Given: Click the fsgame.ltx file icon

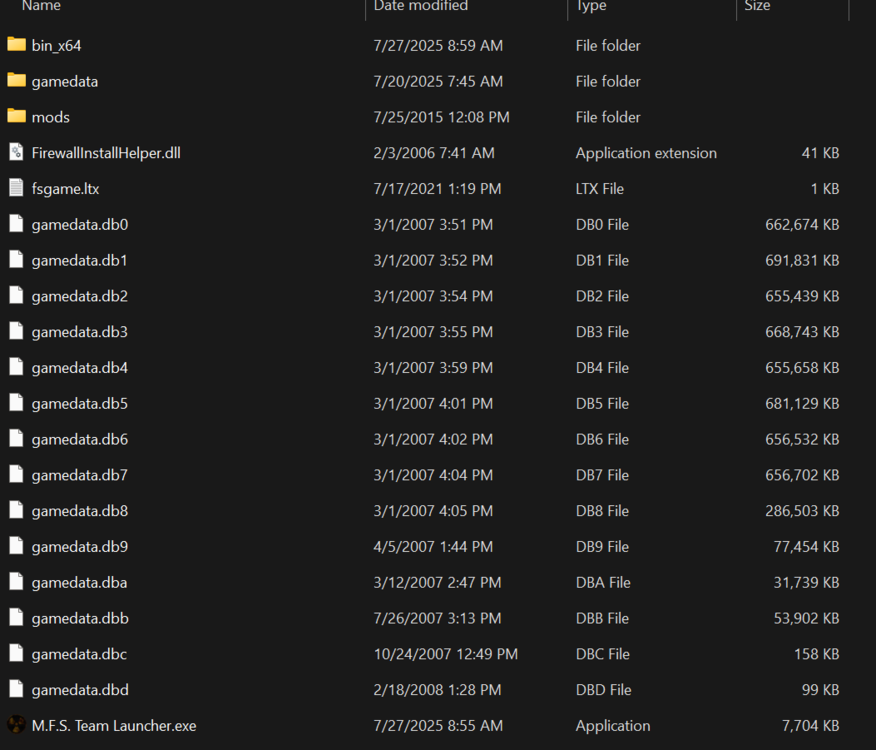Looking at the screenshot, I should (x=16, y=188).
